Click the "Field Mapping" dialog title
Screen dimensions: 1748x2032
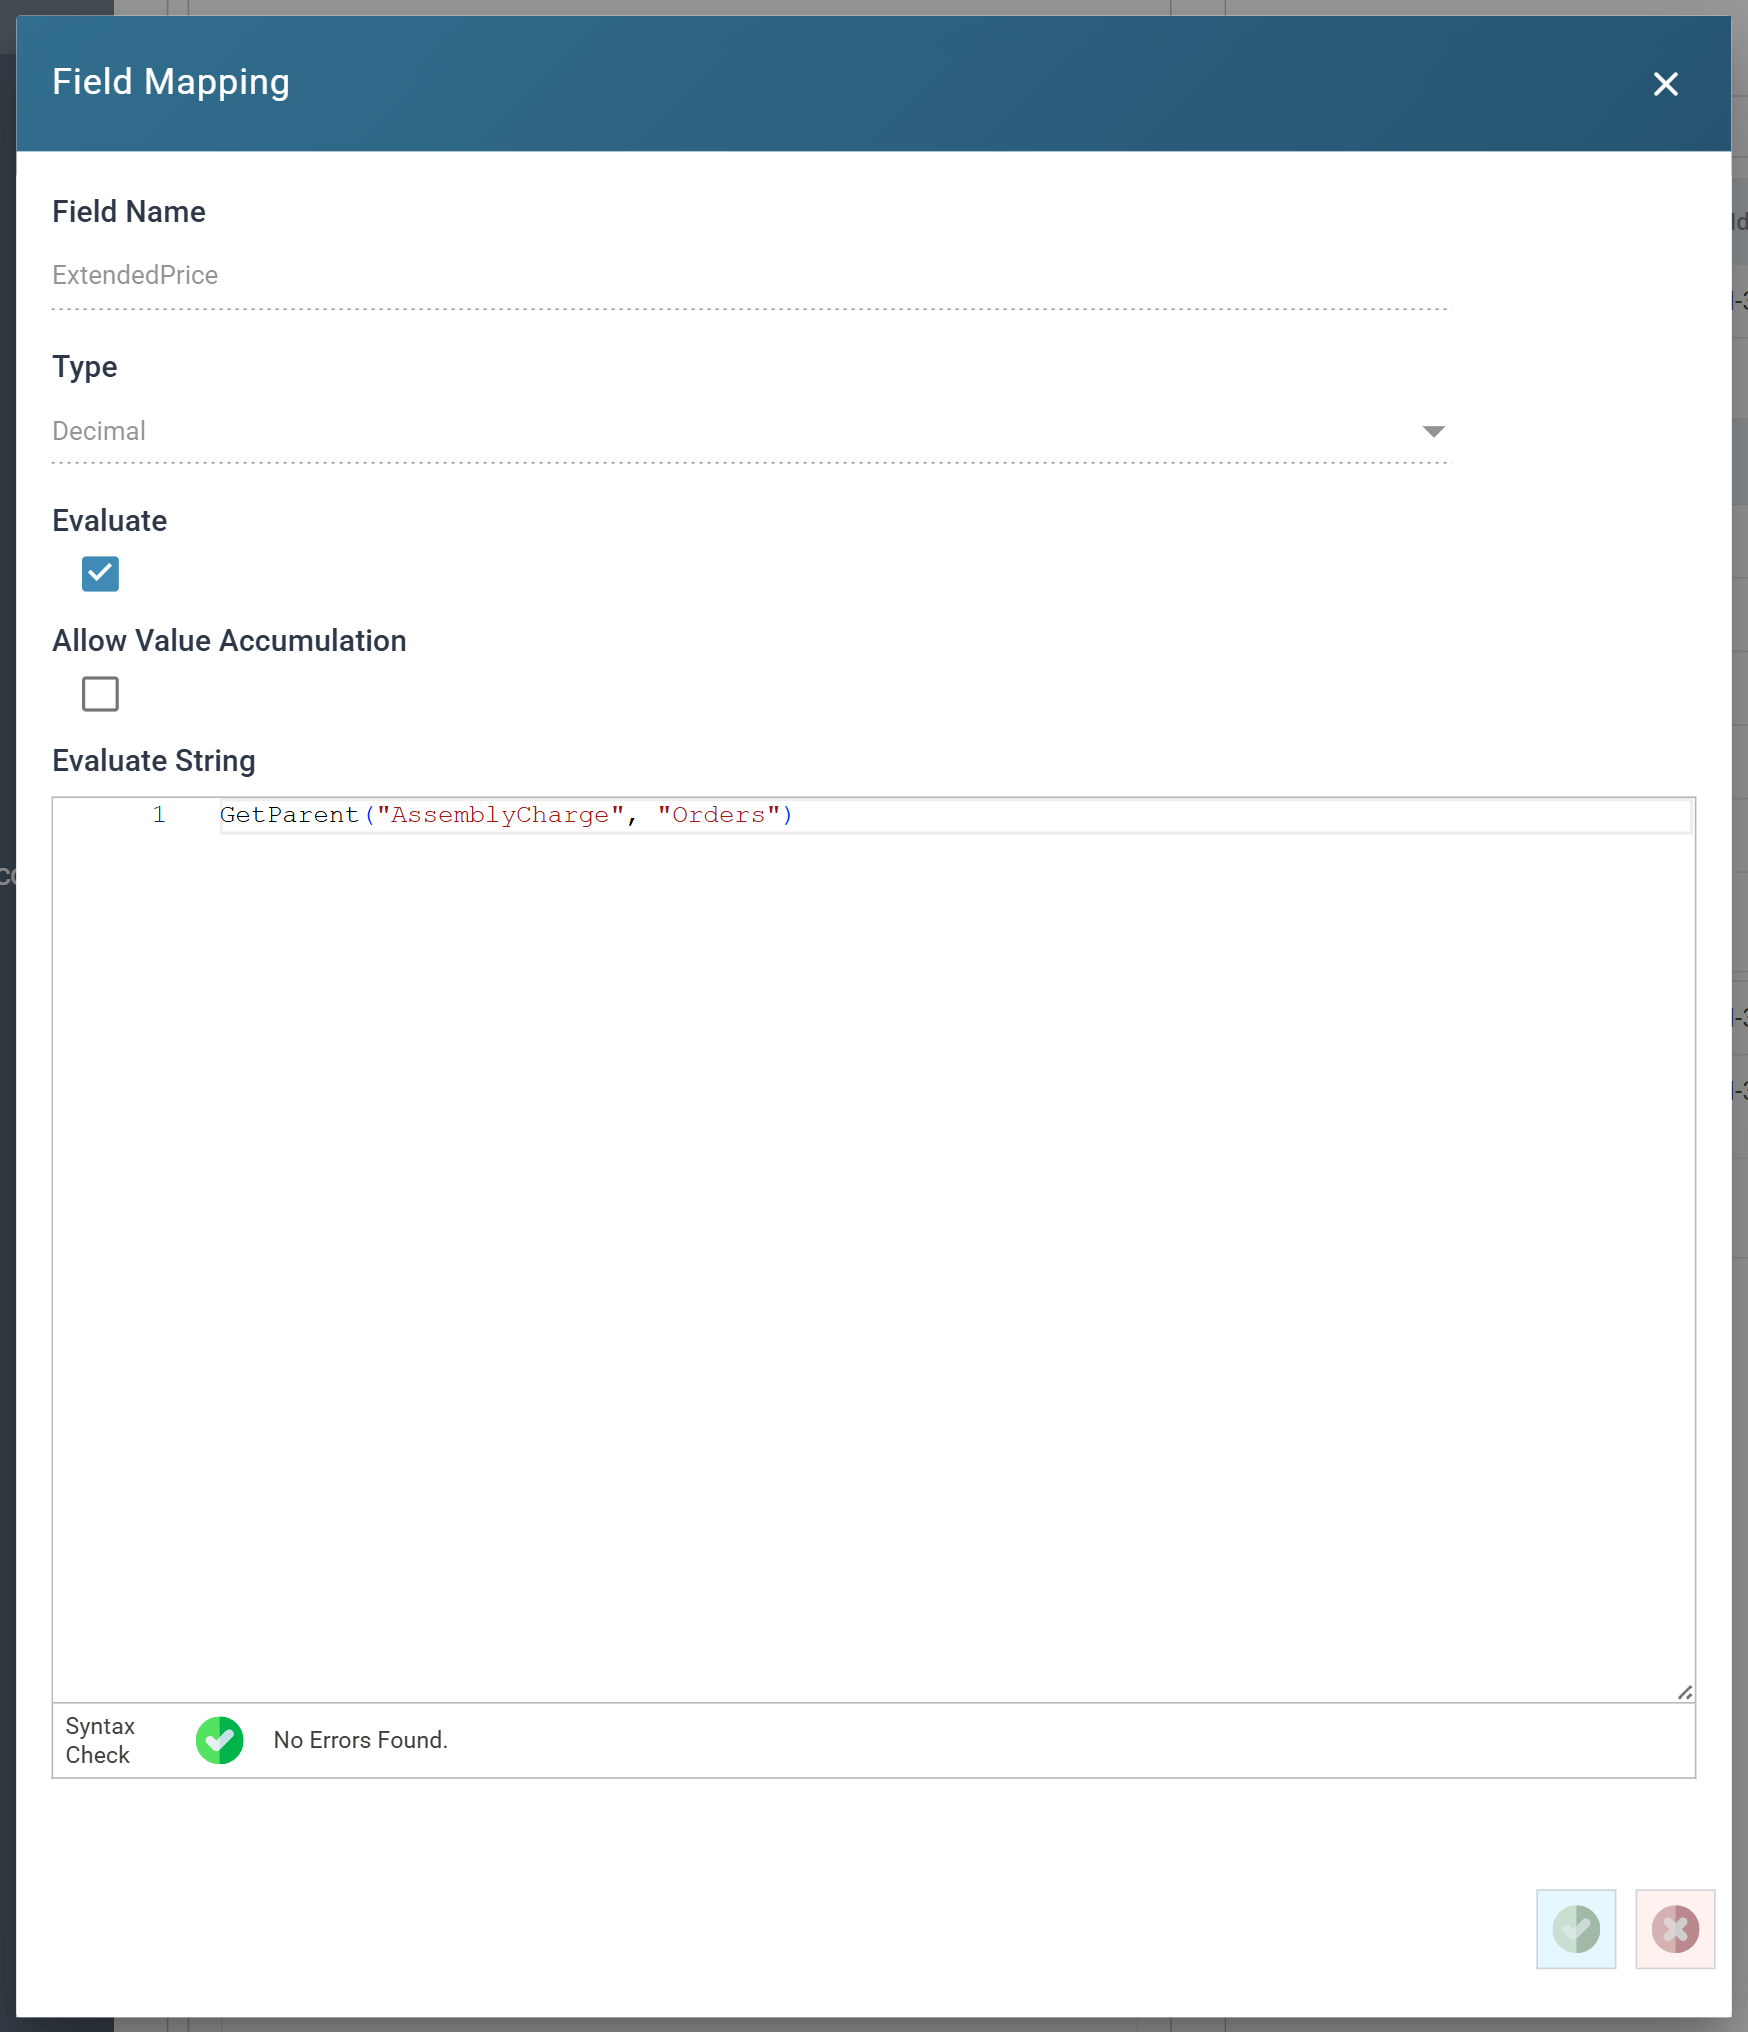171,82
